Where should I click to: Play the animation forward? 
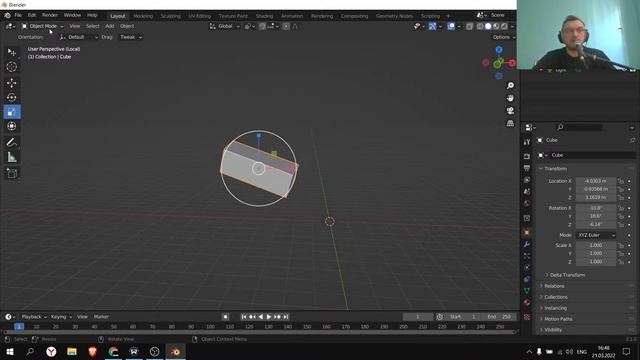[269, 317]
